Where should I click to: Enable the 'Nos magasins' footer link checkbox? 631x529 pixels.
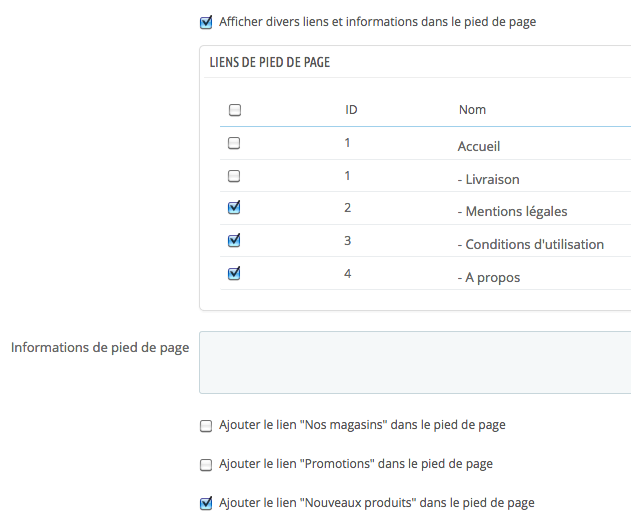[206, 426]
